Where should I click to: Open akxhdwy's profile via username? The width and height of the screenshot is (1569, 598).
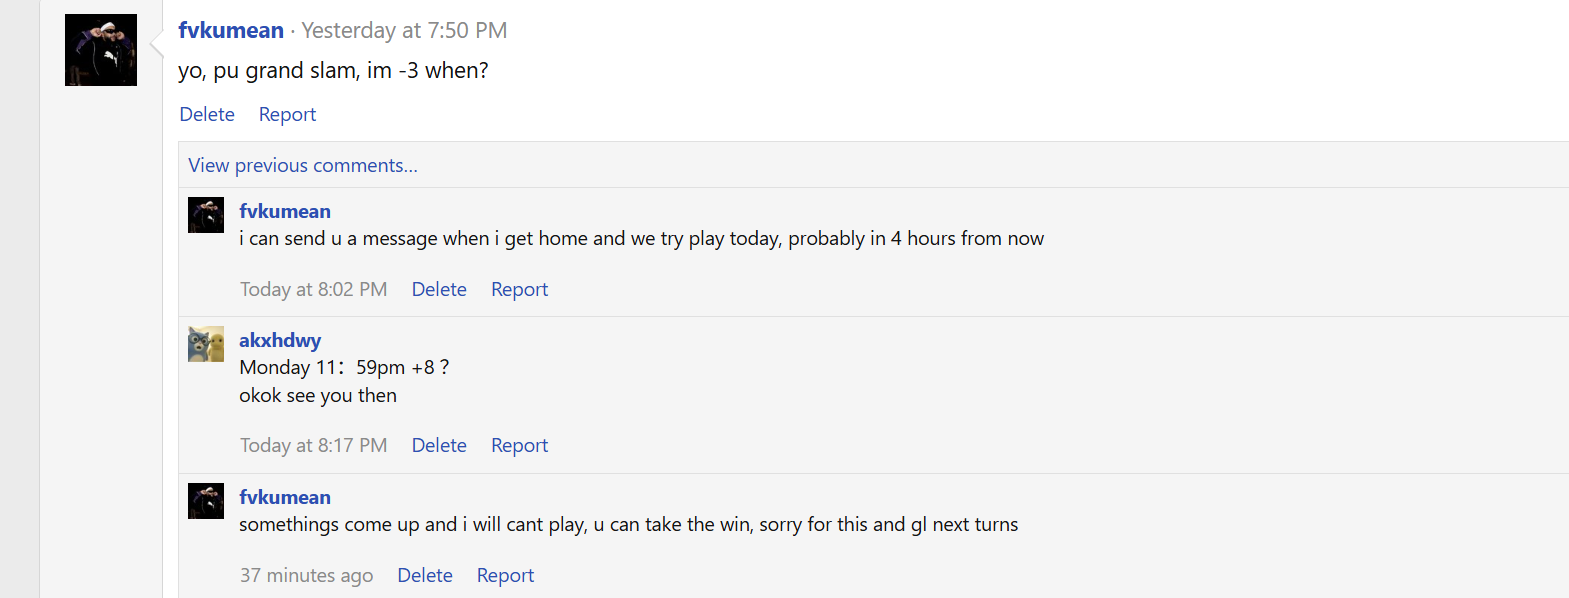(280, 341)
